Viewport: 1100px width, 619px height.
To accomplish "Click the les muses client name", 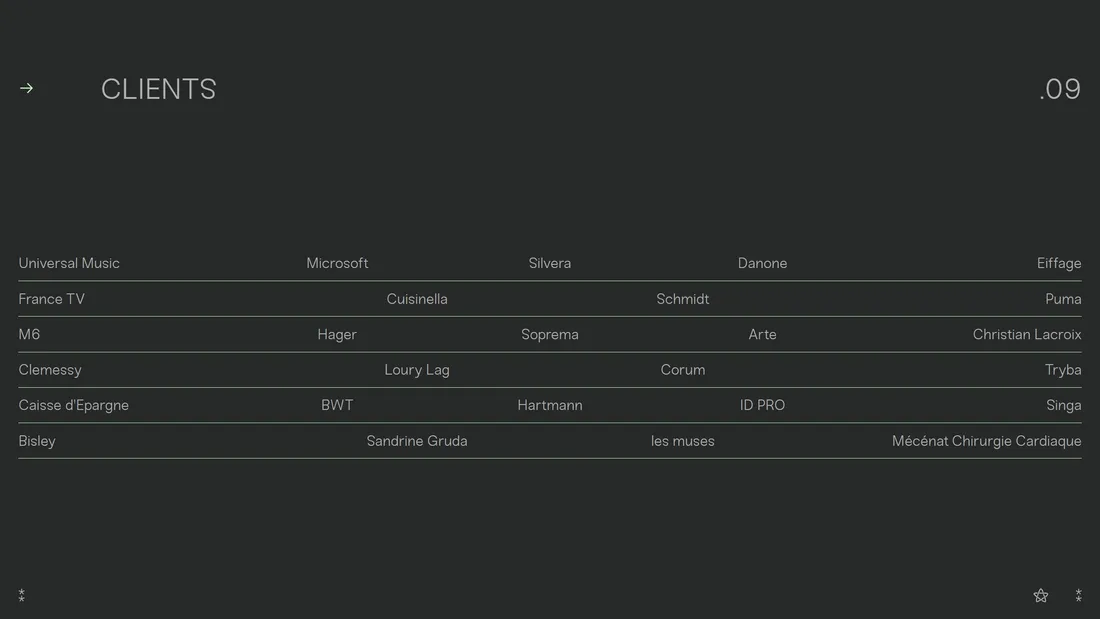I will click(683, 441).
